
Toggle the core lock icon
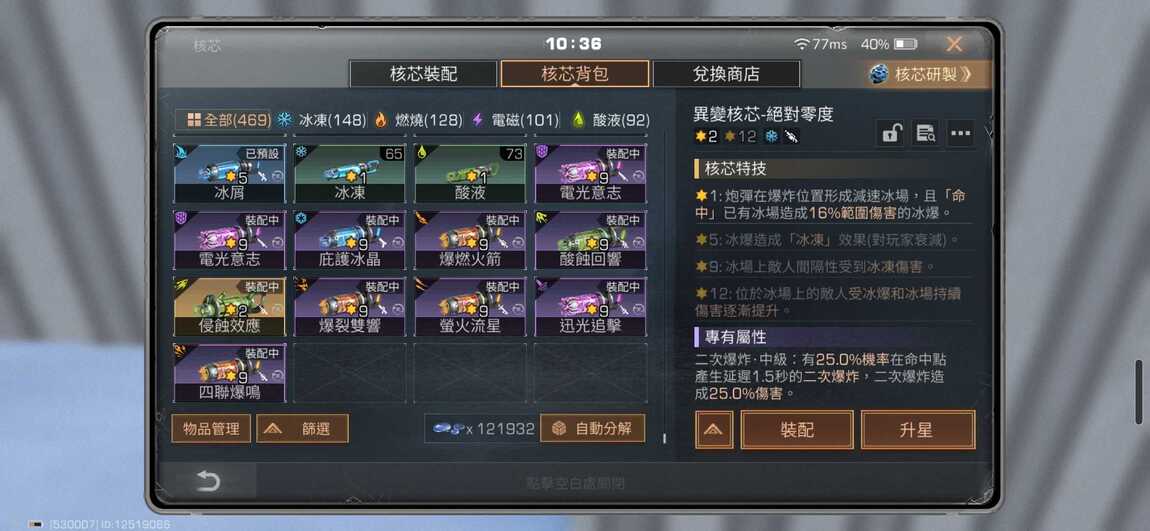click(891, 134)
